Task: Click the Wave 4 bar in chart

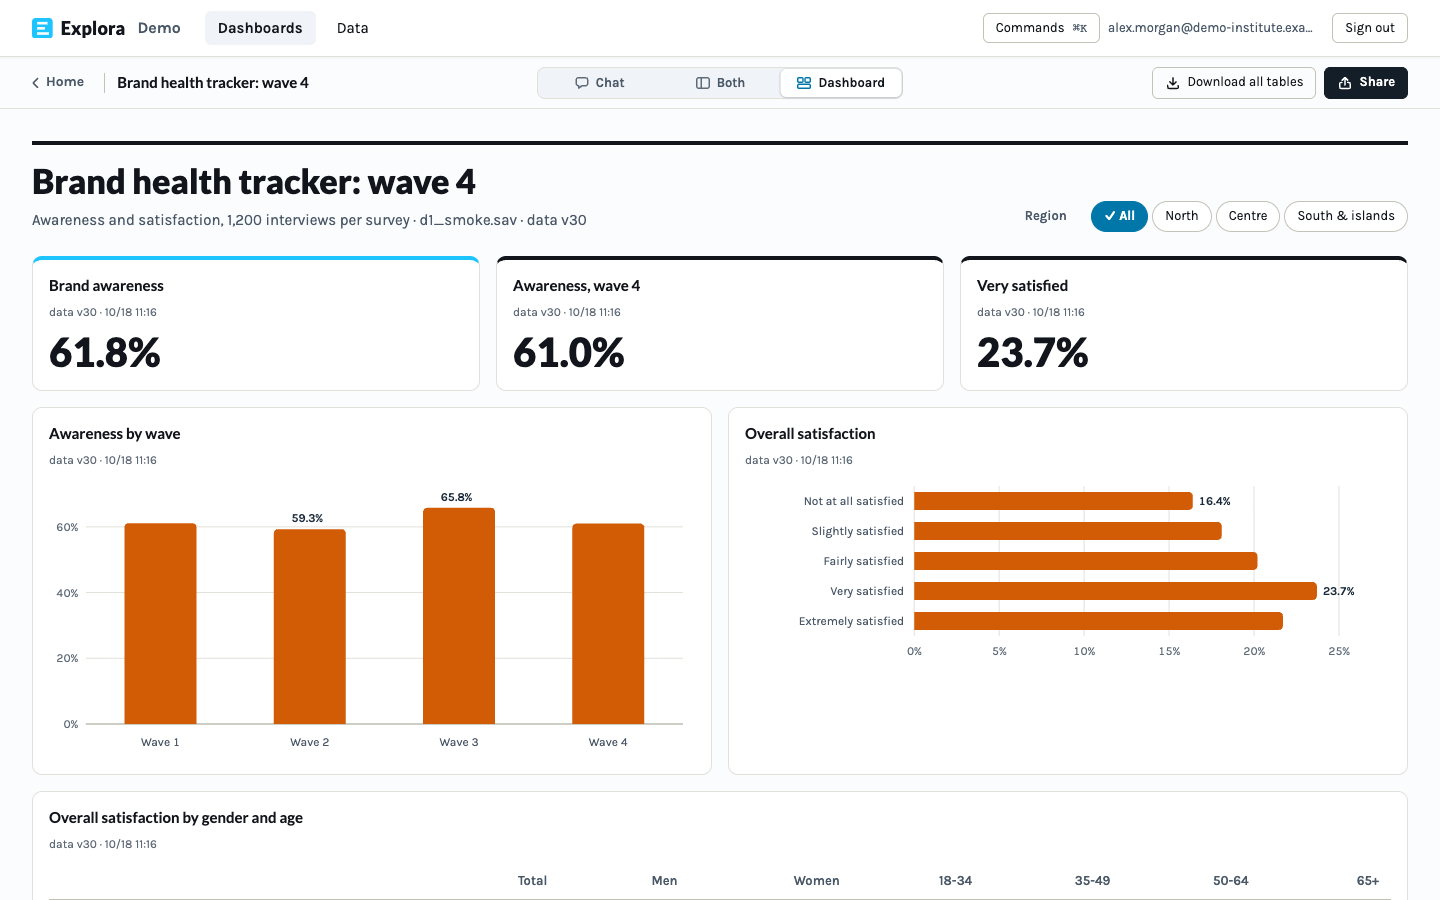Action: (x=608, y=623)
